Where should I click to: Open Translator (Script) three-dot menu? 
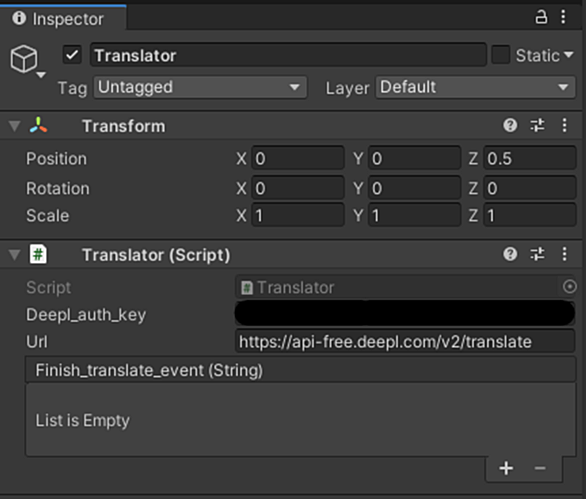[x=564, y=254]
